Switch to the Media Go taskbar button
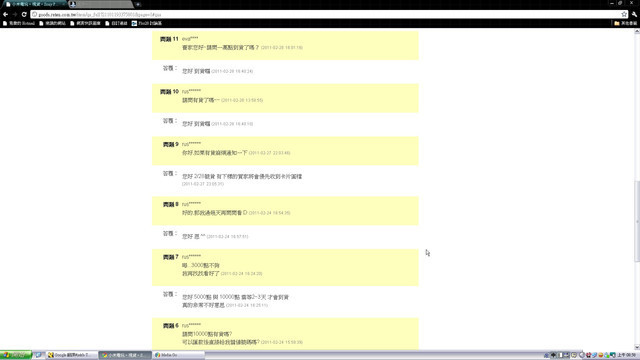Viewport: 640px width, 360px height. click(x=178, y=355)
